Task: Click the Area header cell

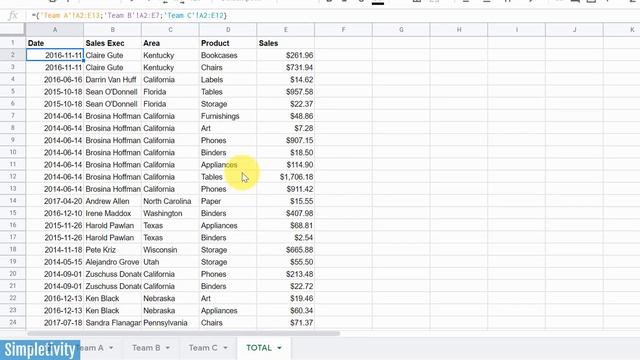Action: [x=170, y=43]
